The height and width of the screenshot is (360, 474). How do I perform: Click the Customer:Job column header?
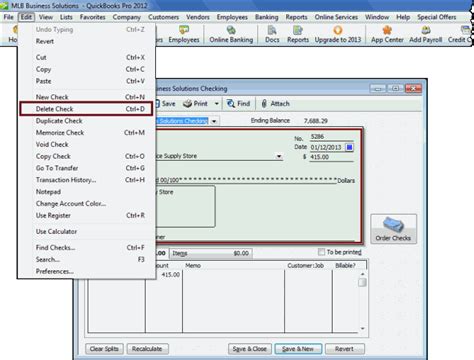point(306,266)
